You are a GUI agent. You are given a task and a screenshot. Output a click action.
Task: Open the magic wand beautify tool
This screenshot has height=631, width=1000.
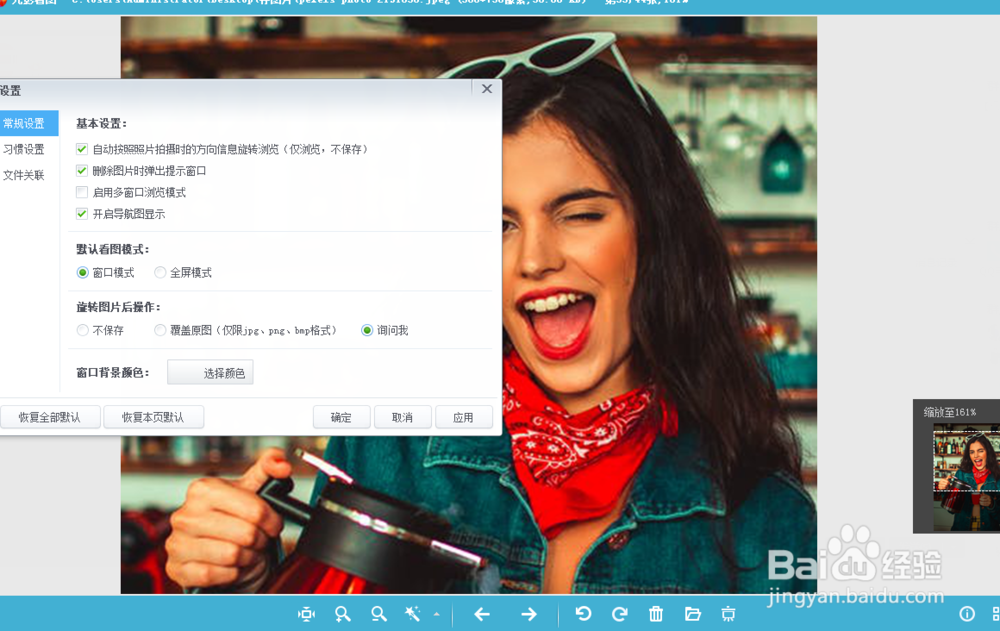(413, 614)
